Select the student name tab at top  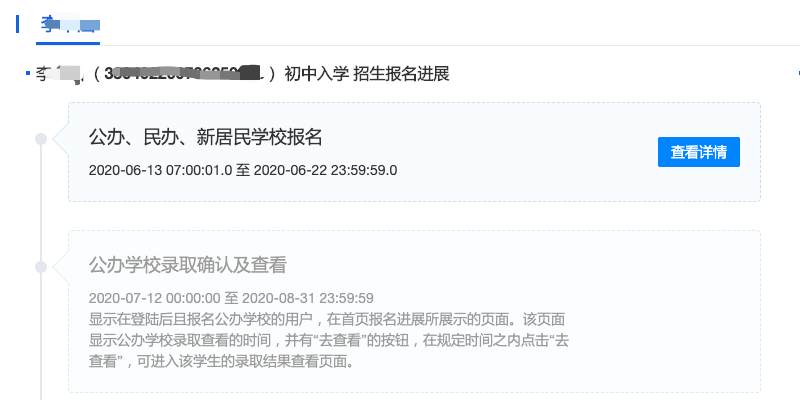(68, 24)
